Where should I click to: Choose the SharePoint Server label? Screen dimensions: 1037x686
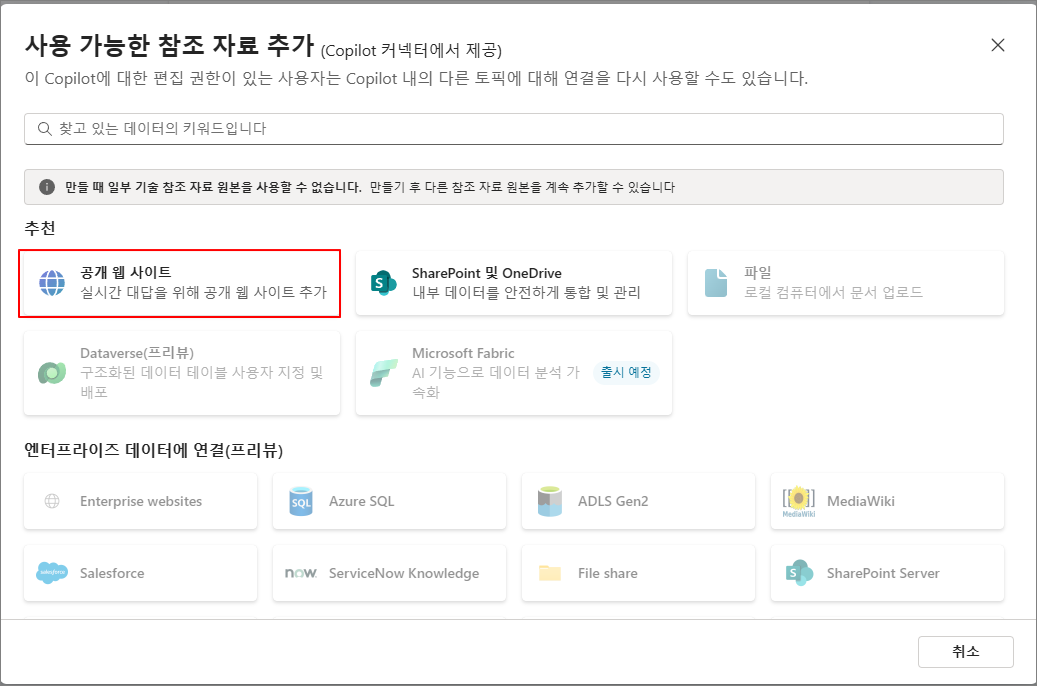coord(883,573)
